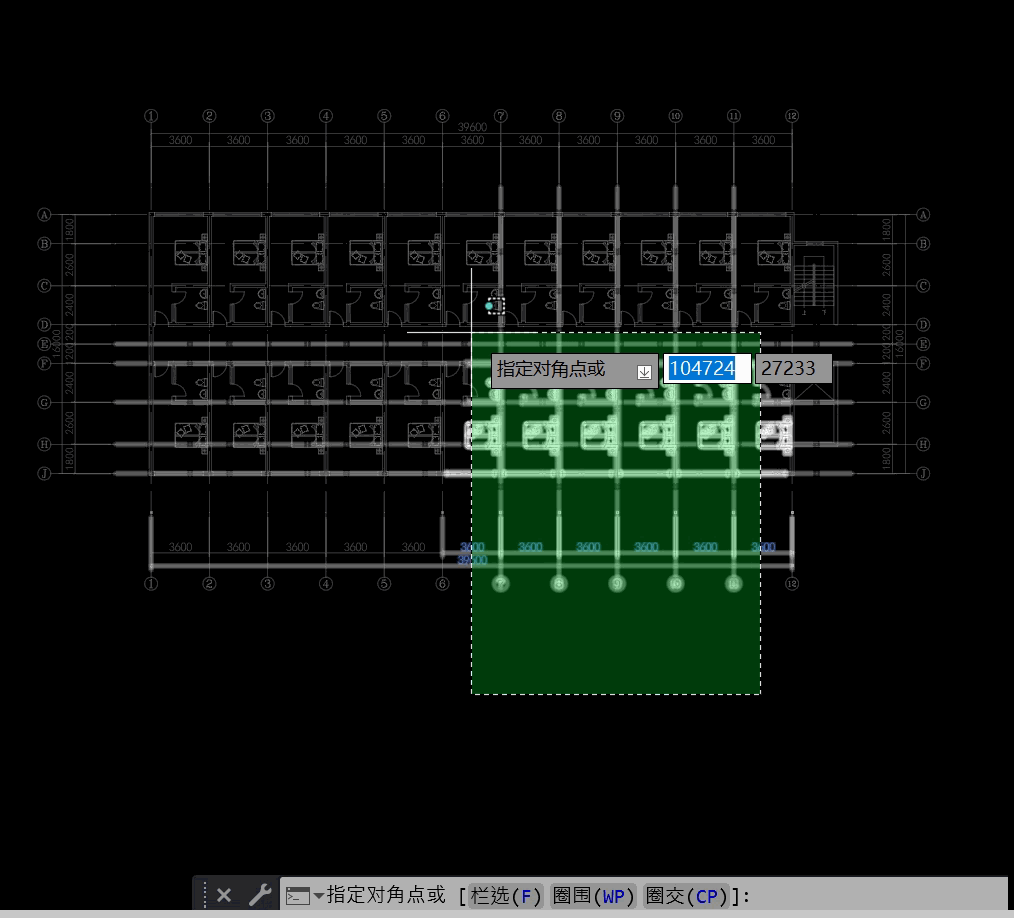
Task: Click grid axis bubble D on right
Action: [923, 324]
